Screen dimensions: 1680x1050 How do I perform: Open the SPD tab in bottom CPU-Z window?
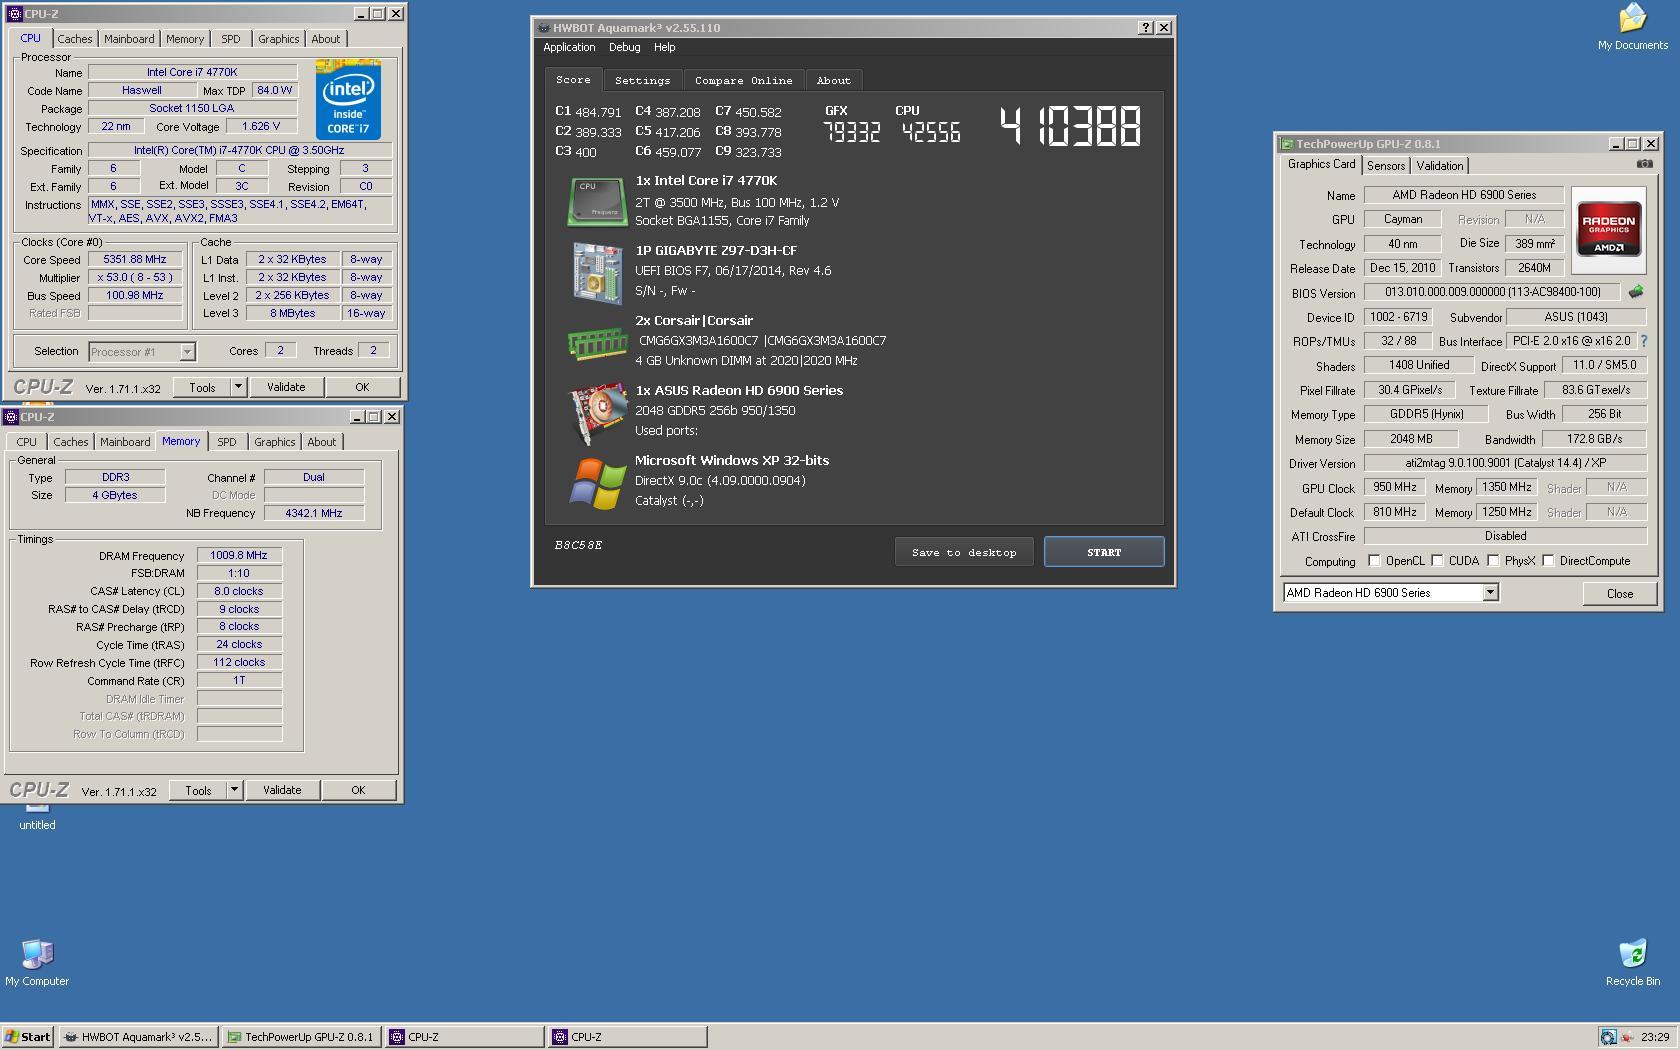pos(227,442)
